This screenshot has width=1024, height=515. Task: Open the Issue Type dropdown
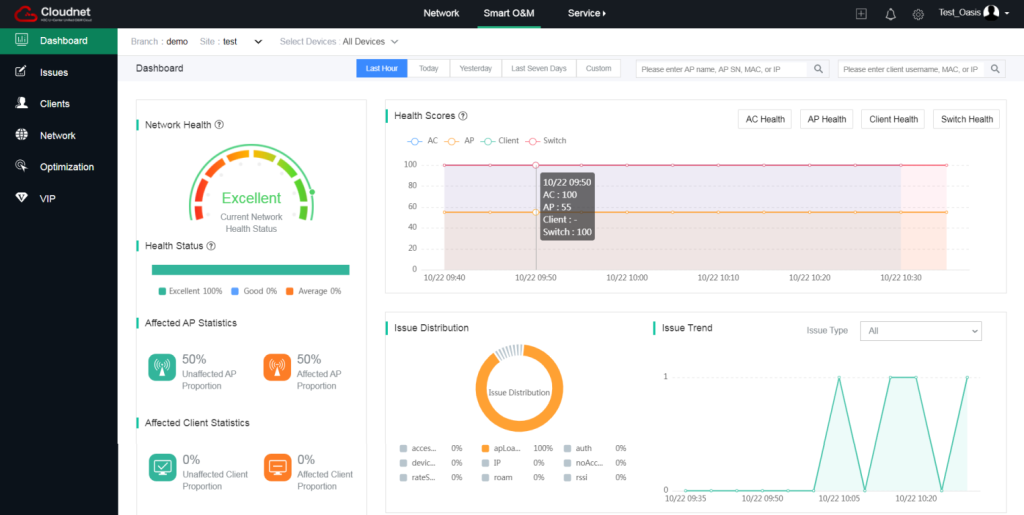pos(920,330)
